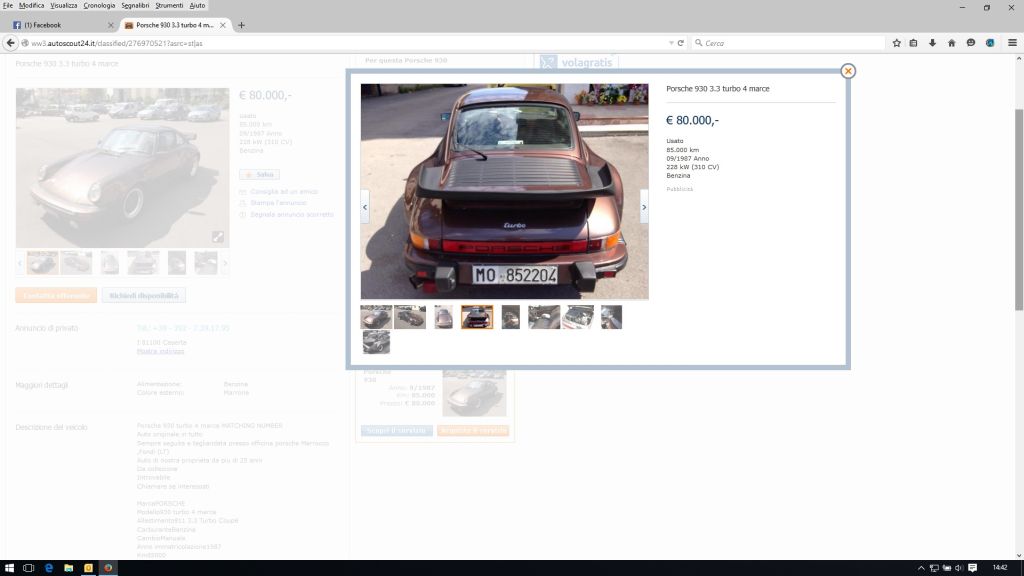Open the Downloads arrow icon
1024x576 pixels.
pos(933,43)
